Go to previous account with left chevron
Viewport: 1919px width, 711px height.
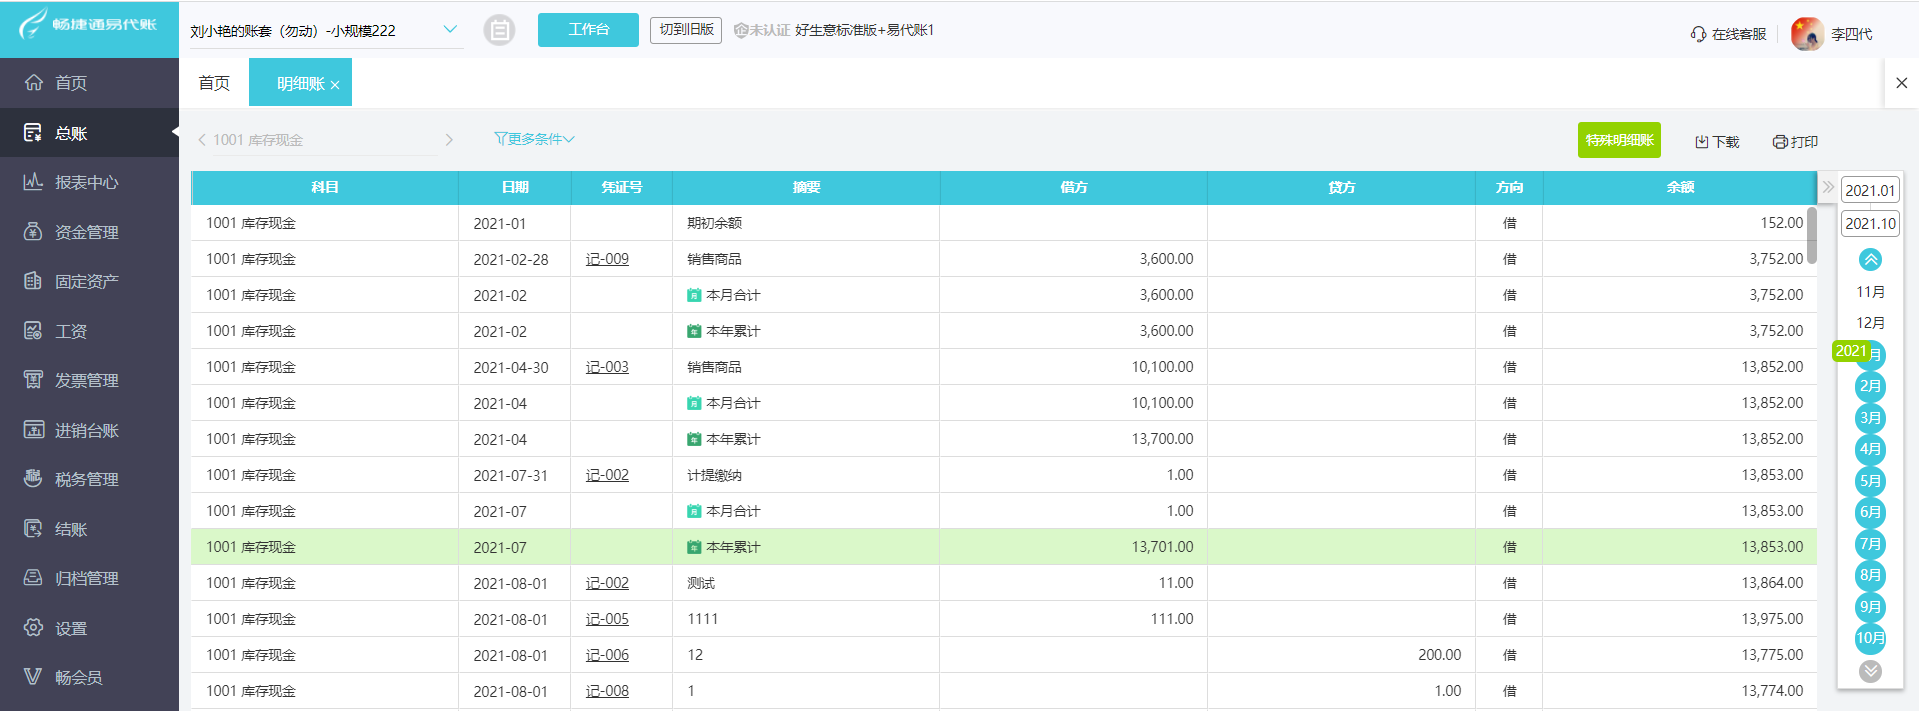(202, 140)
